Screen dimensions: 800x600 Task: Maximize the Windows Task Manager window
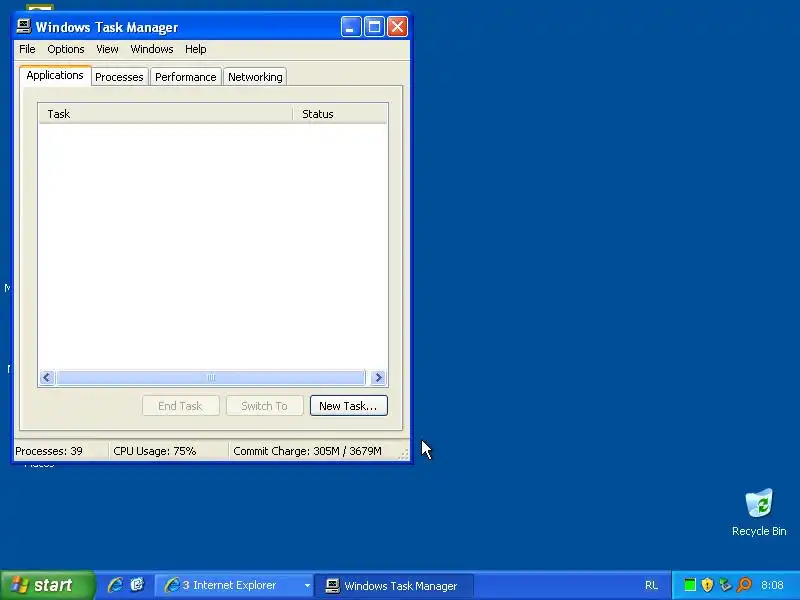pyautogui.click(x=374, y=27)
